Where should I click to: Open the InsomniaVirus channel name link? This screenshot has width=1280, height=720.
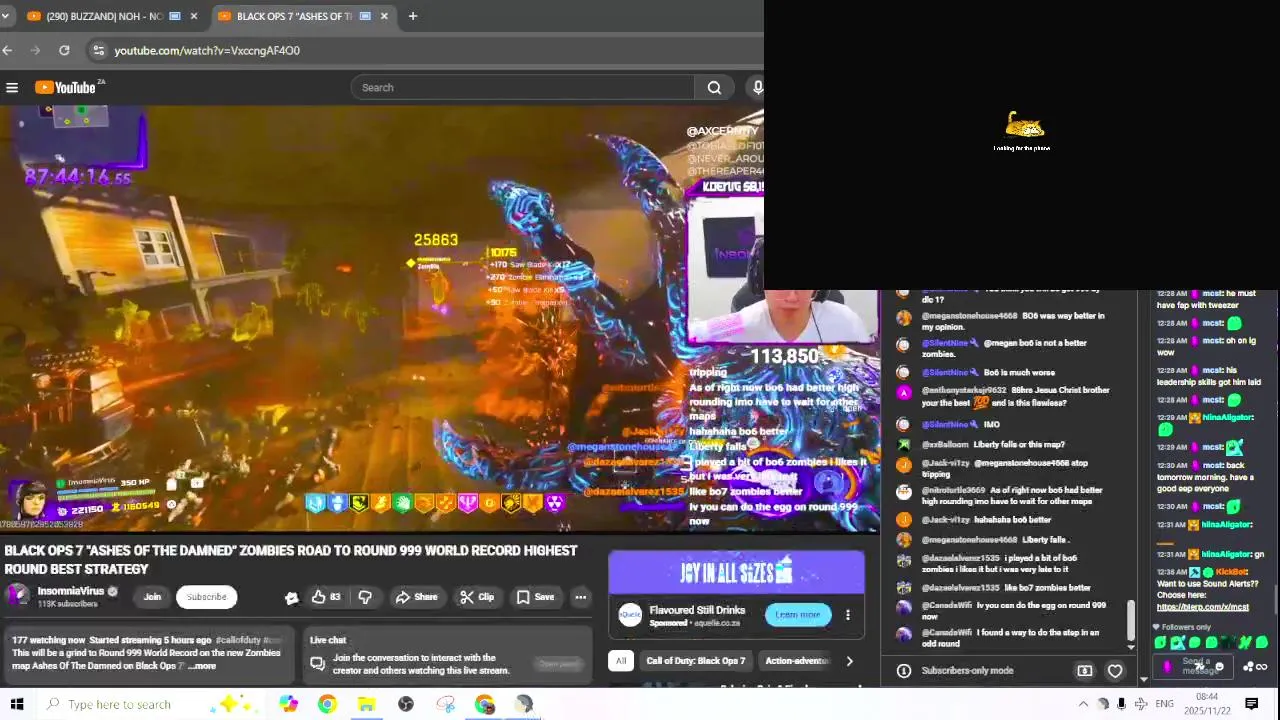[71, 591]
